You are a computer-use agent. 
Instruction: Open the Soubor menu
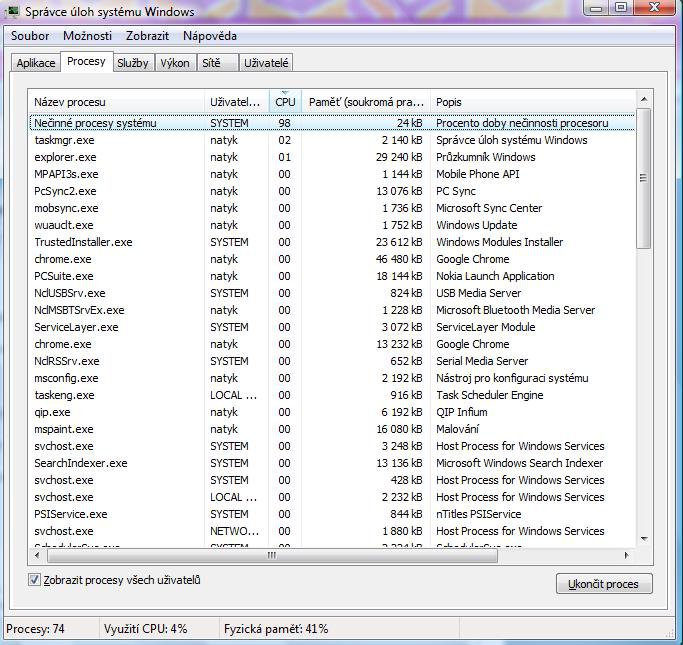pos(30,36)
